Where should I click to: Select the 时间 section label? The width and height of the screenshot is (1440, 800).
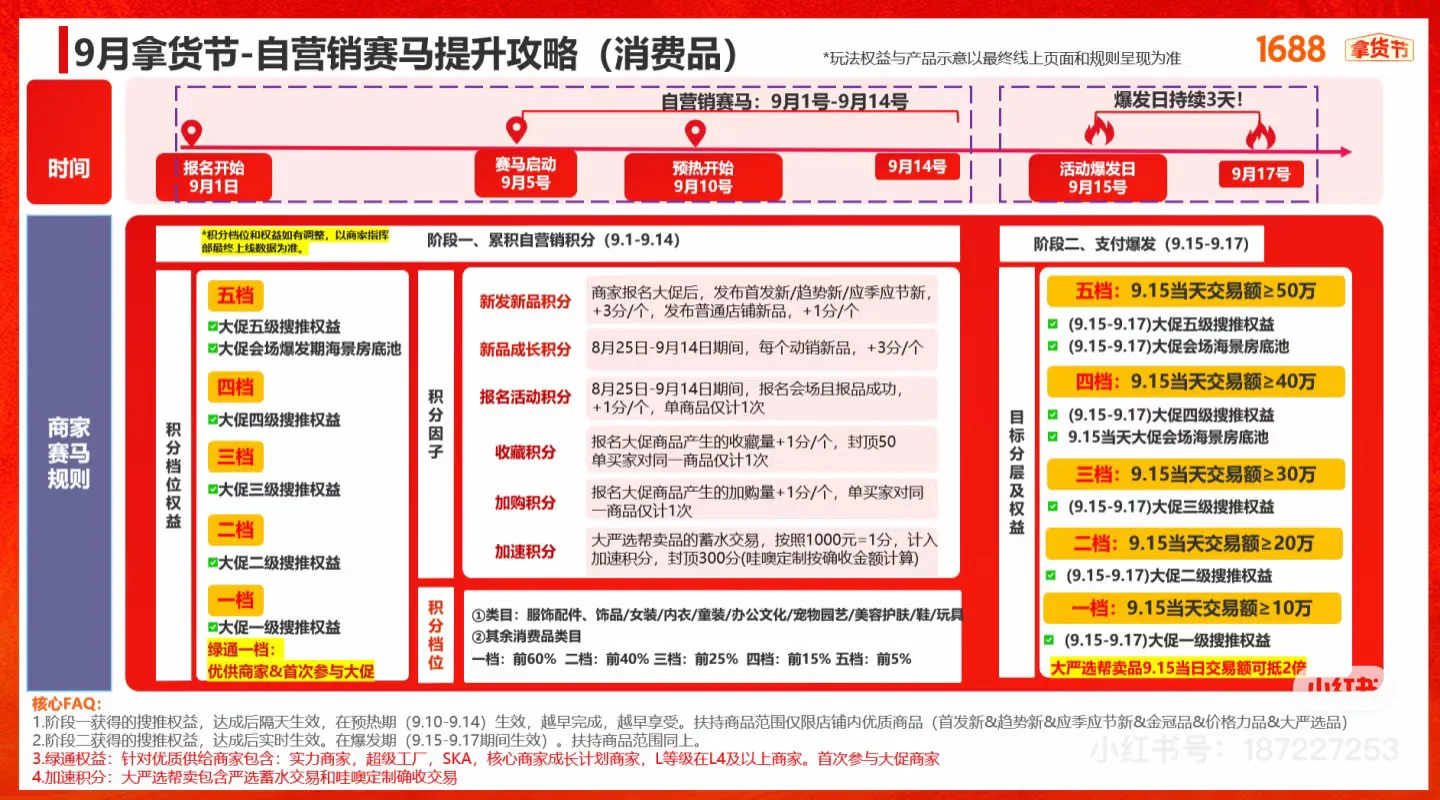[69, 141]
